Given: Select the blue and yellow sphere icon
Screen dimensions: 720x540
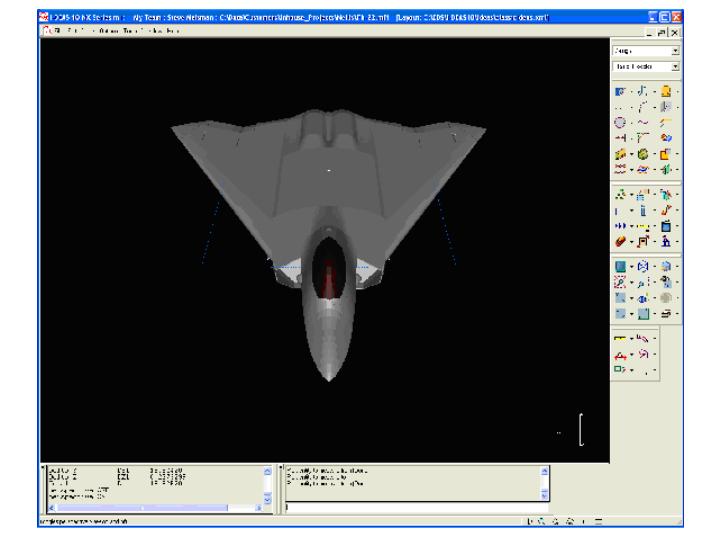Looking at the screenshot, I should click(643, 298).
